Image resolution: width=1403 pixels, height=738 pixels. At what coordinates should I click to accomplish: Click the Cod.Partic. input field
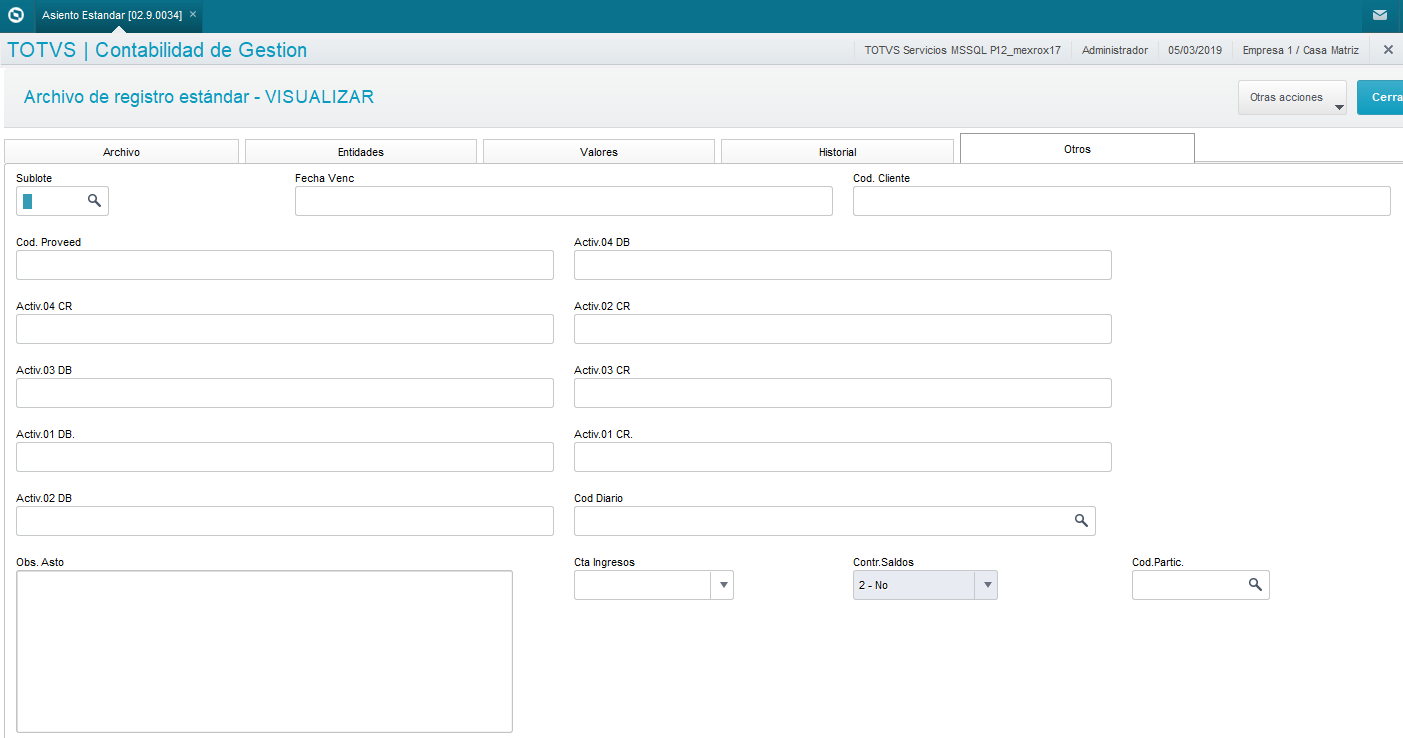tap(1201, 585)
